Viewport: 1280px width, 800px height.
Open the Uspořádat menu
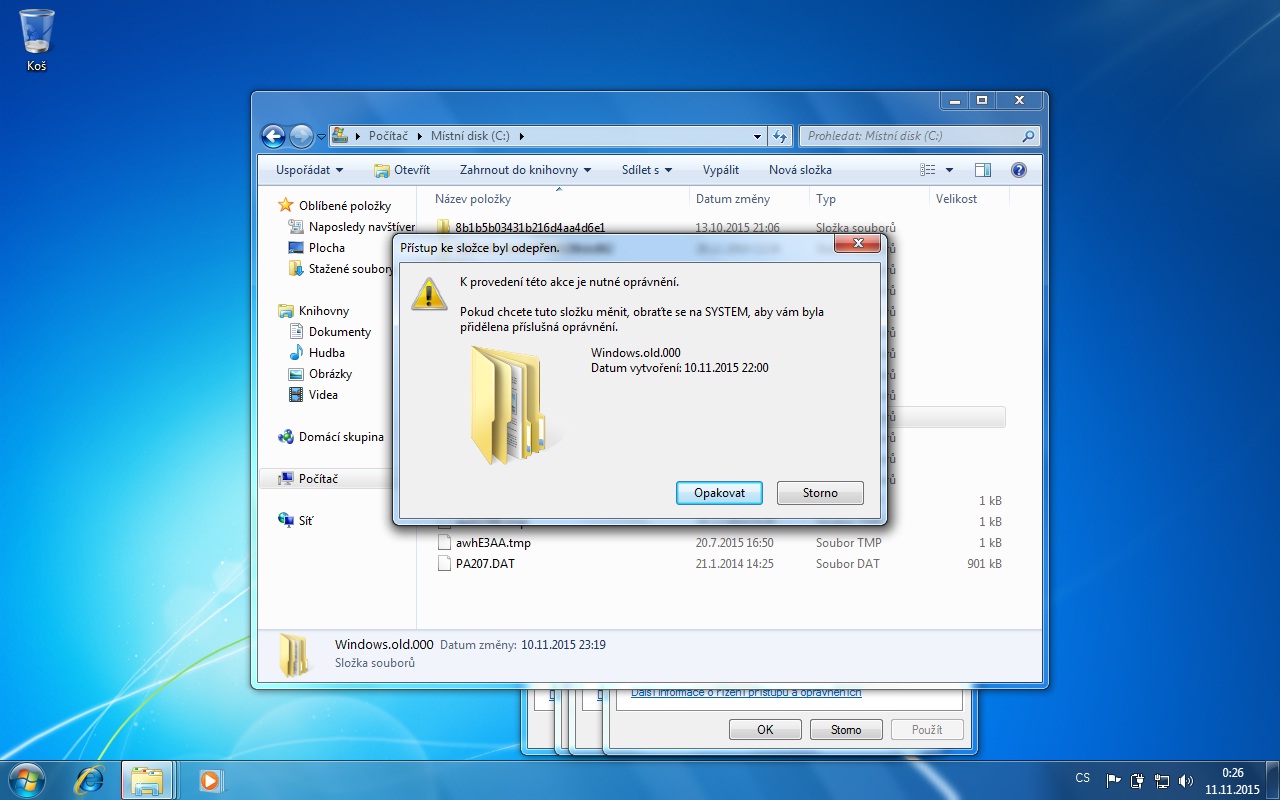pyautogui.click(x=309, y=170)
